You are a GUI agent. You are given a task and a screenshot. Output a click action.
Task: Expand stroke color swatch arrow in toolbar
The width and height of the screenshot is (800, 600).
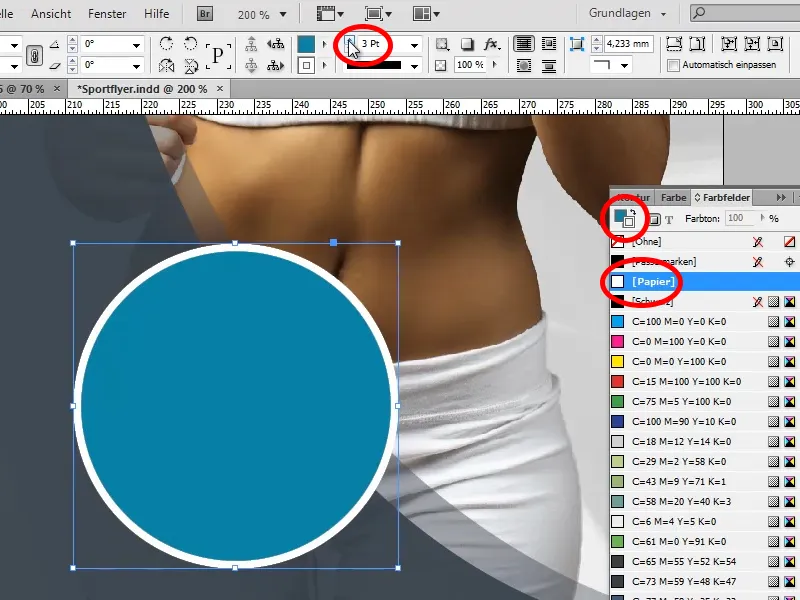click(324, 65)
